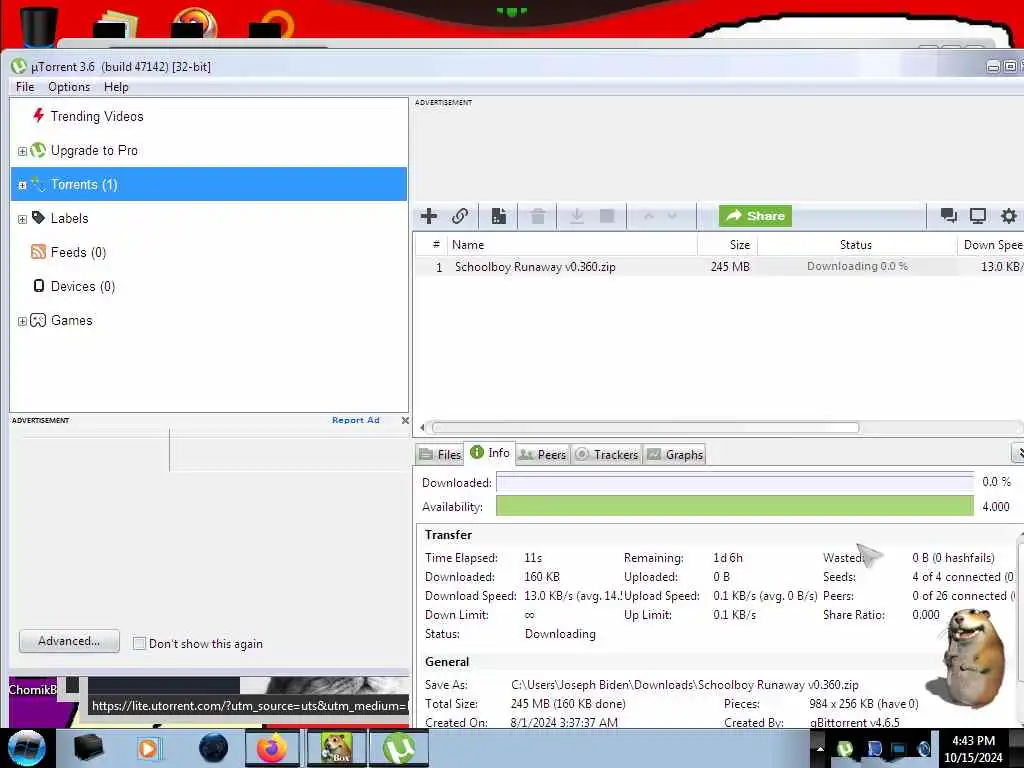The height and width of the screenshot is (768, 1024).
Task: Select the Info tab
Action: pos(490,453)
